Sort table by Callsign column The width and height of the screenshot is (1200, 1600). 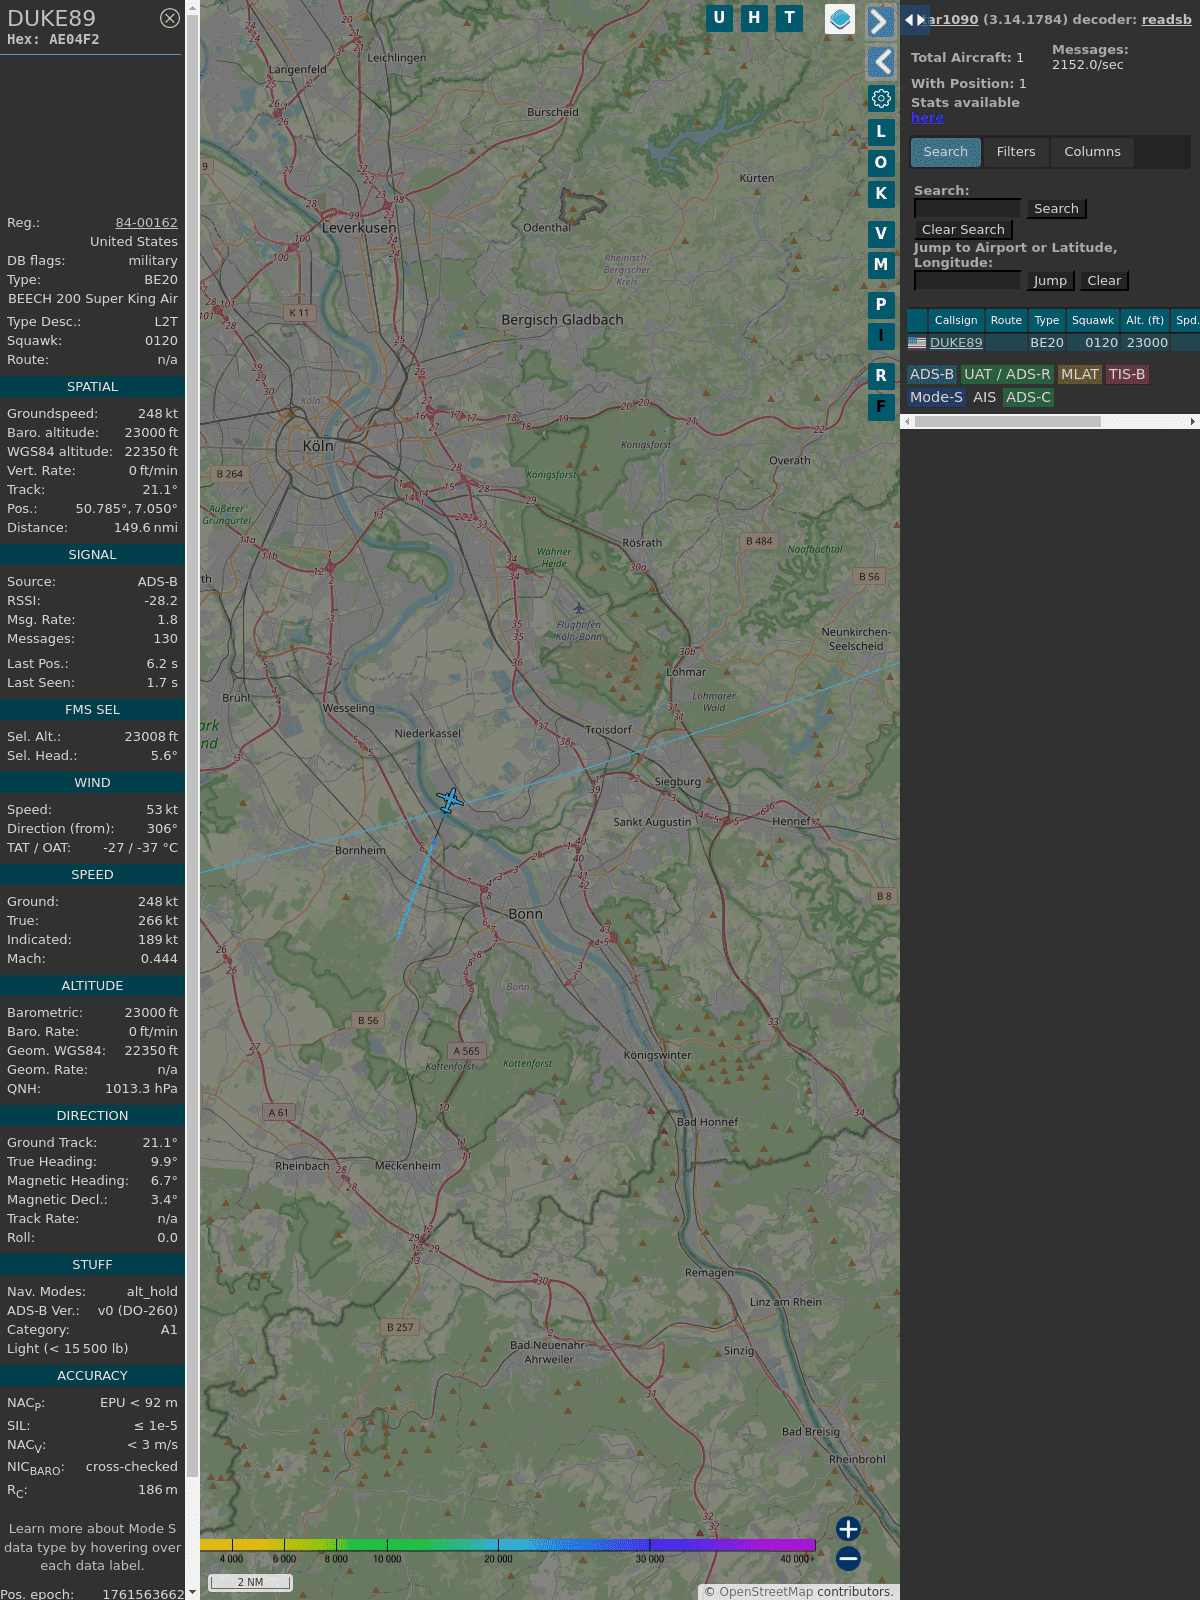956,320
